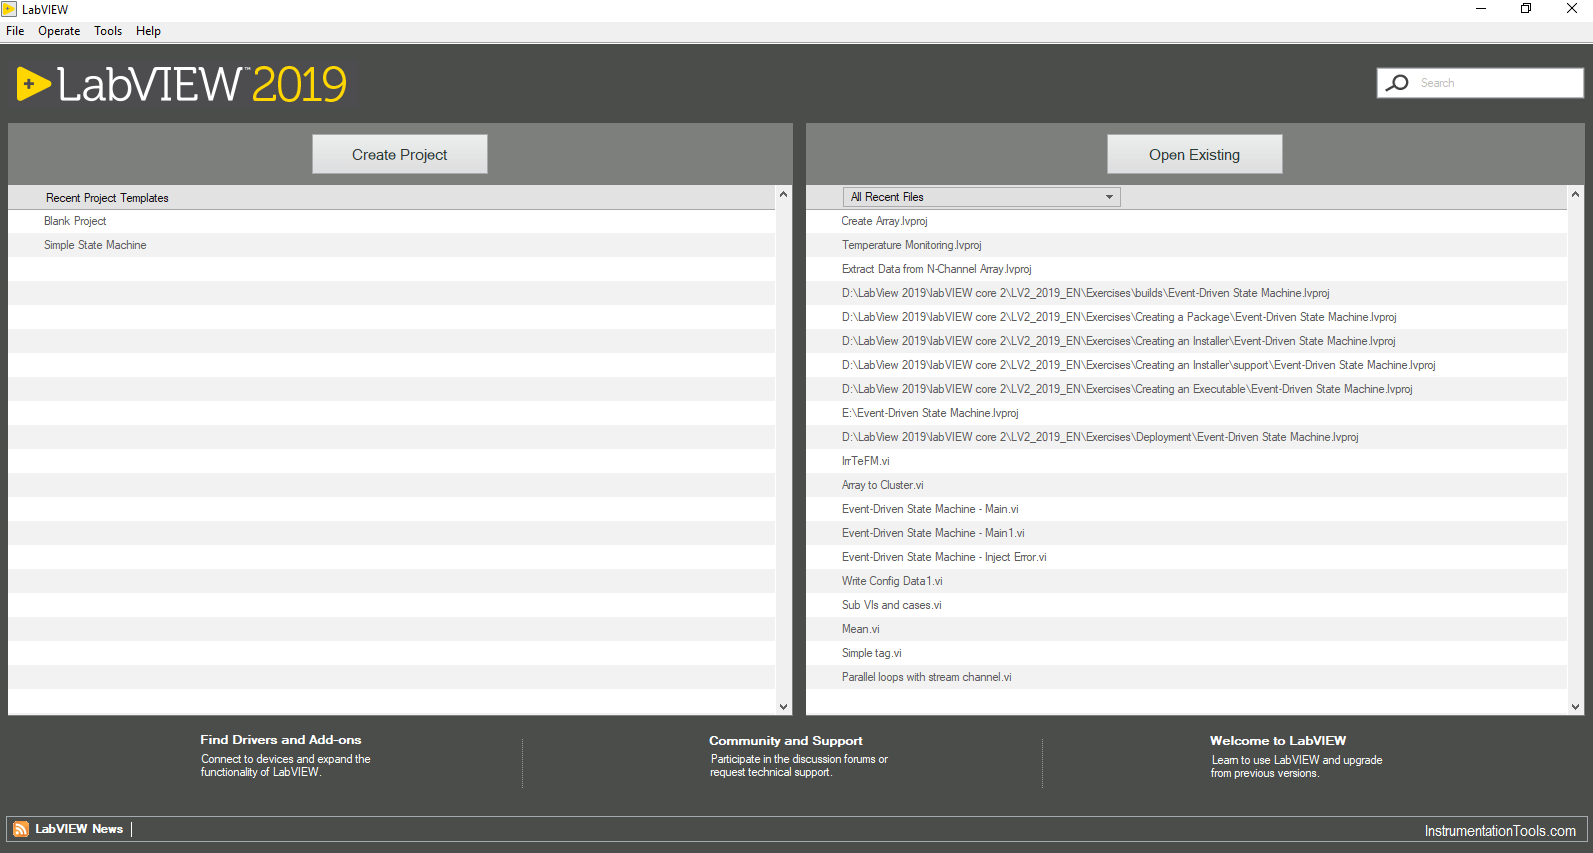Viewport: 1593px width, 853px height.
Task: Click the Community and Support link
Action: 786,741
